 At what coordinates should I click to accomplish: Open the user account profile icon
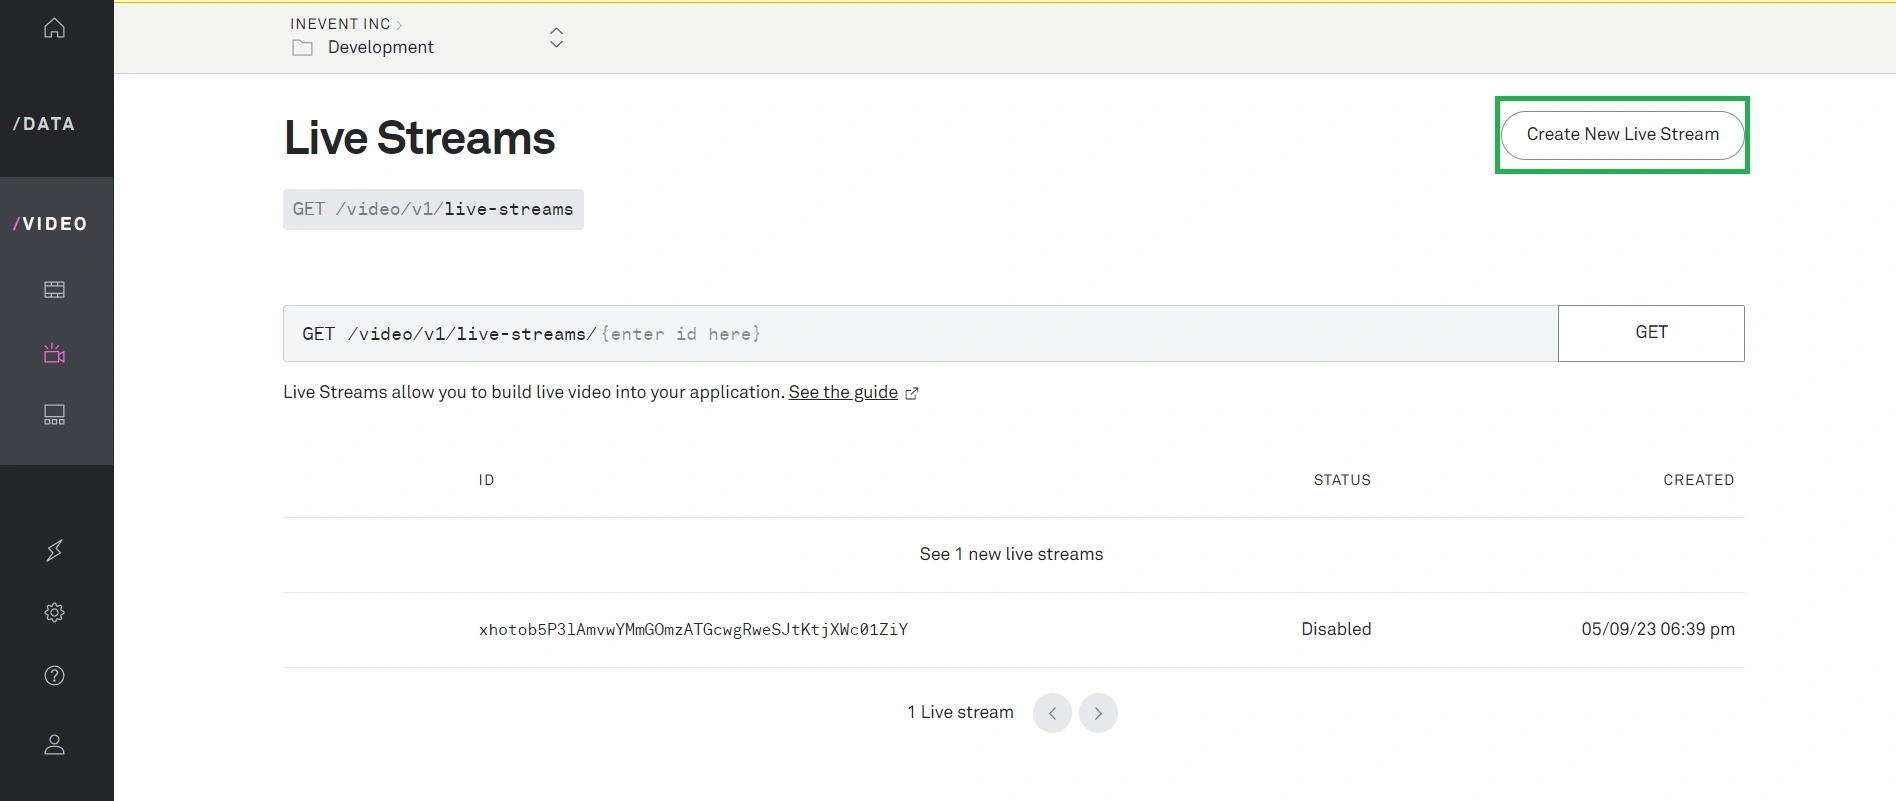[x=55, y=745]
